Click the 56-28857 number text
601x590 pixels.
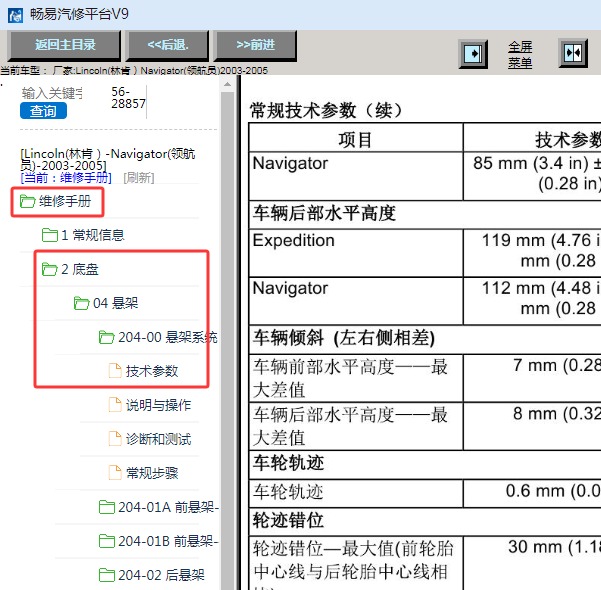[x=128, y=97]
